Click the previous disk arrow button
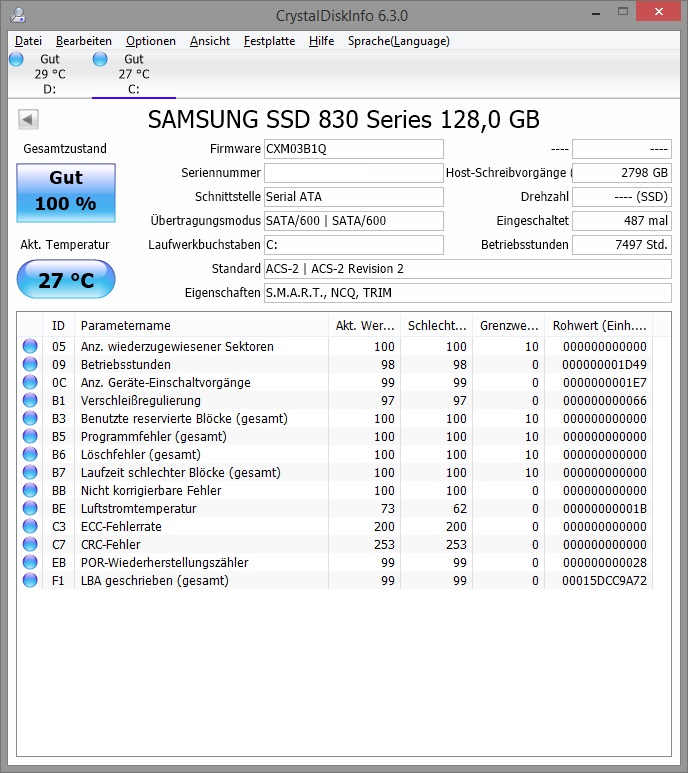Image resolution: width=688 pixels, height=773 pixels. (28, 119)
